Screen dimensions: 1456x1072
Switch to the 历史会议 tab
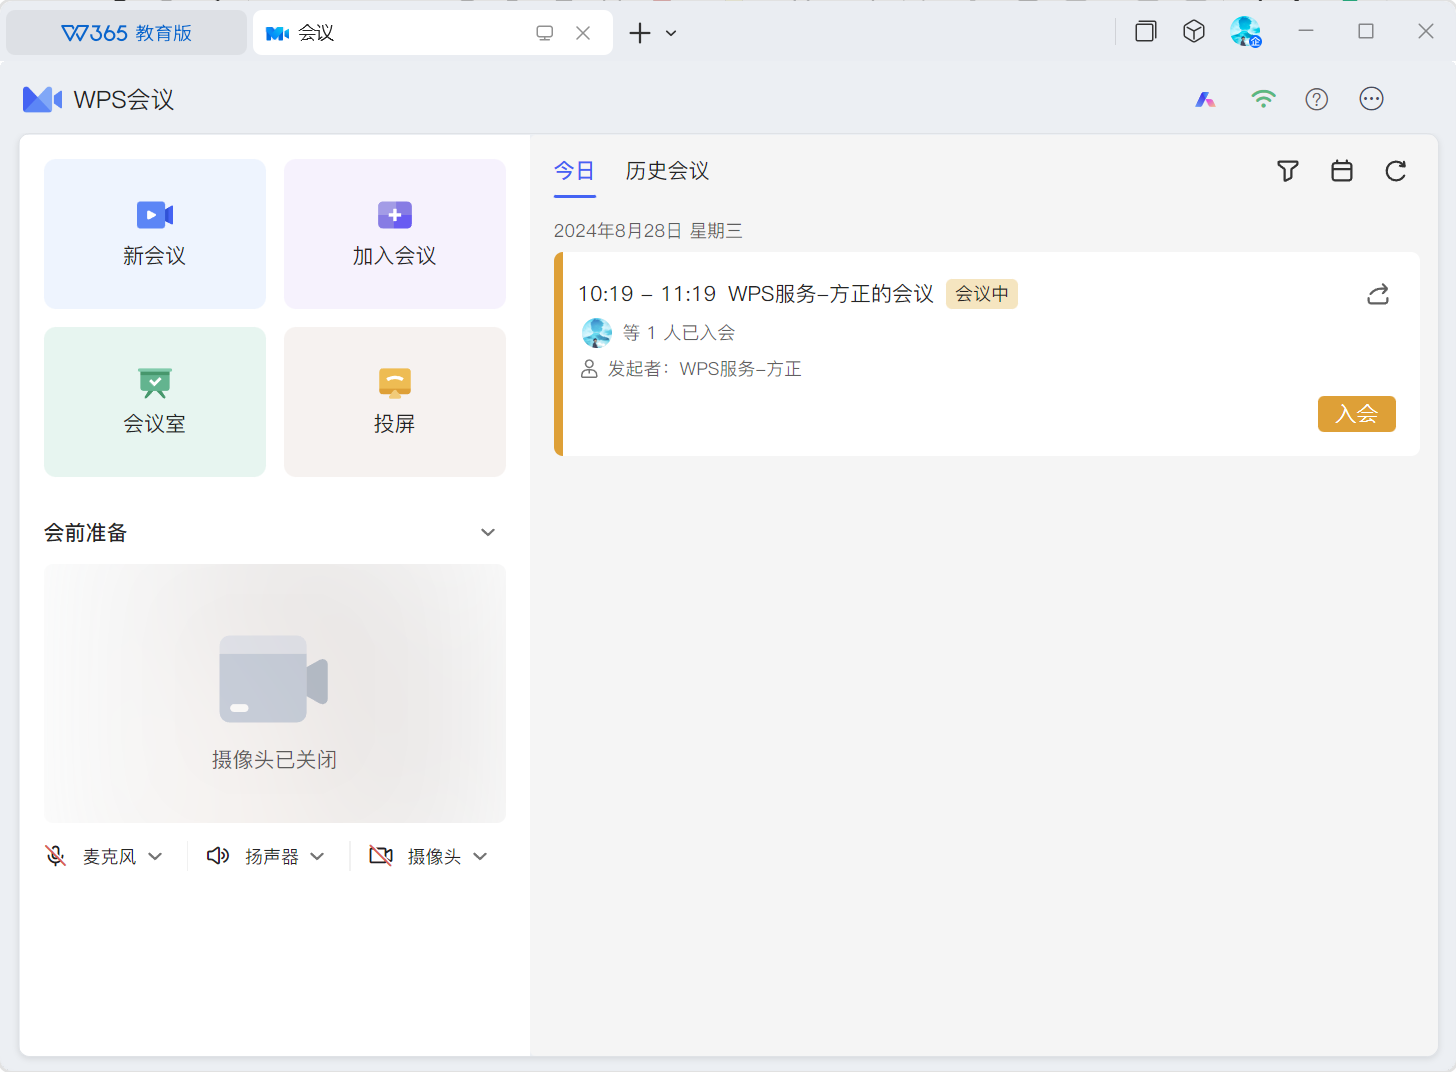667,171
